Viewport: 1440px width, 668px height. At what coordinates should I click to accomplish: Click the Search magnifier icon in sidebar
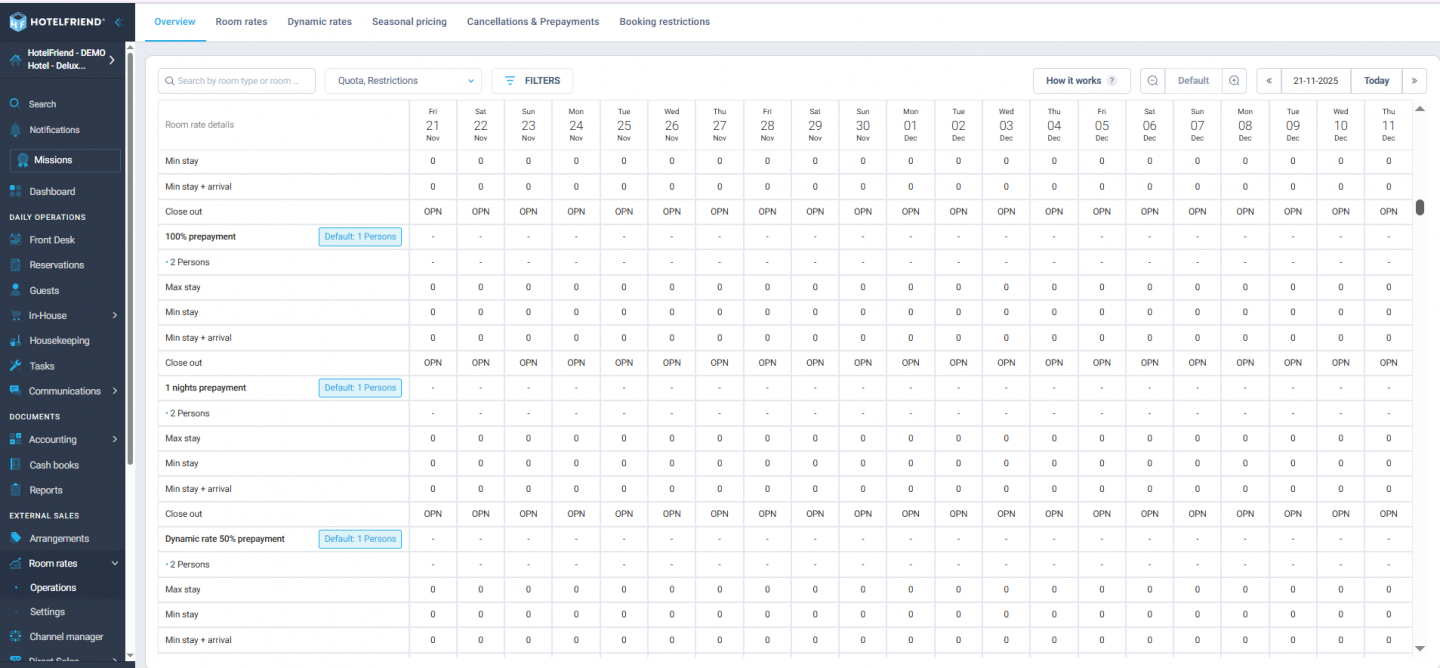[x=15, y=104]
